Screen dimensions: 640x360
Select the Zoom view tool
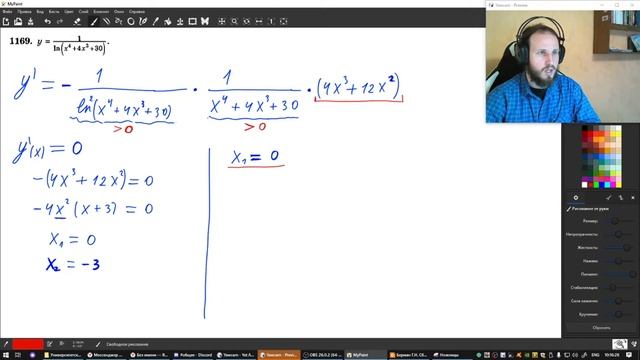[x=234, y=21]
